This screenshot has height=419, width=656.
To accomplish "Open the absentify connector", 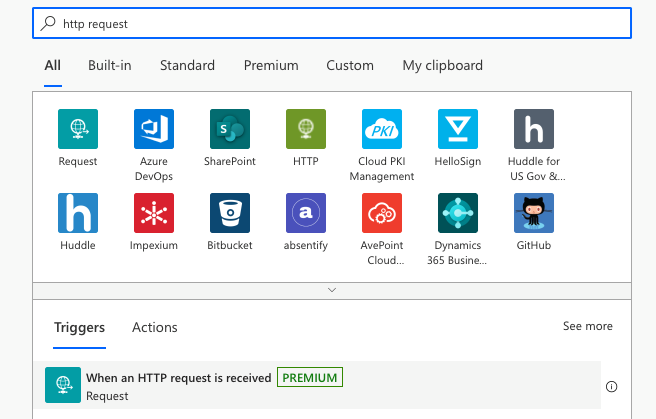I will (306, 213).
